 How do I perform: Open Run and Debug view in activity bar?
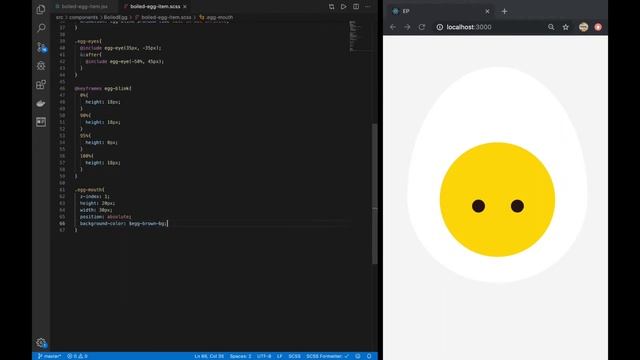coord(41,66)
